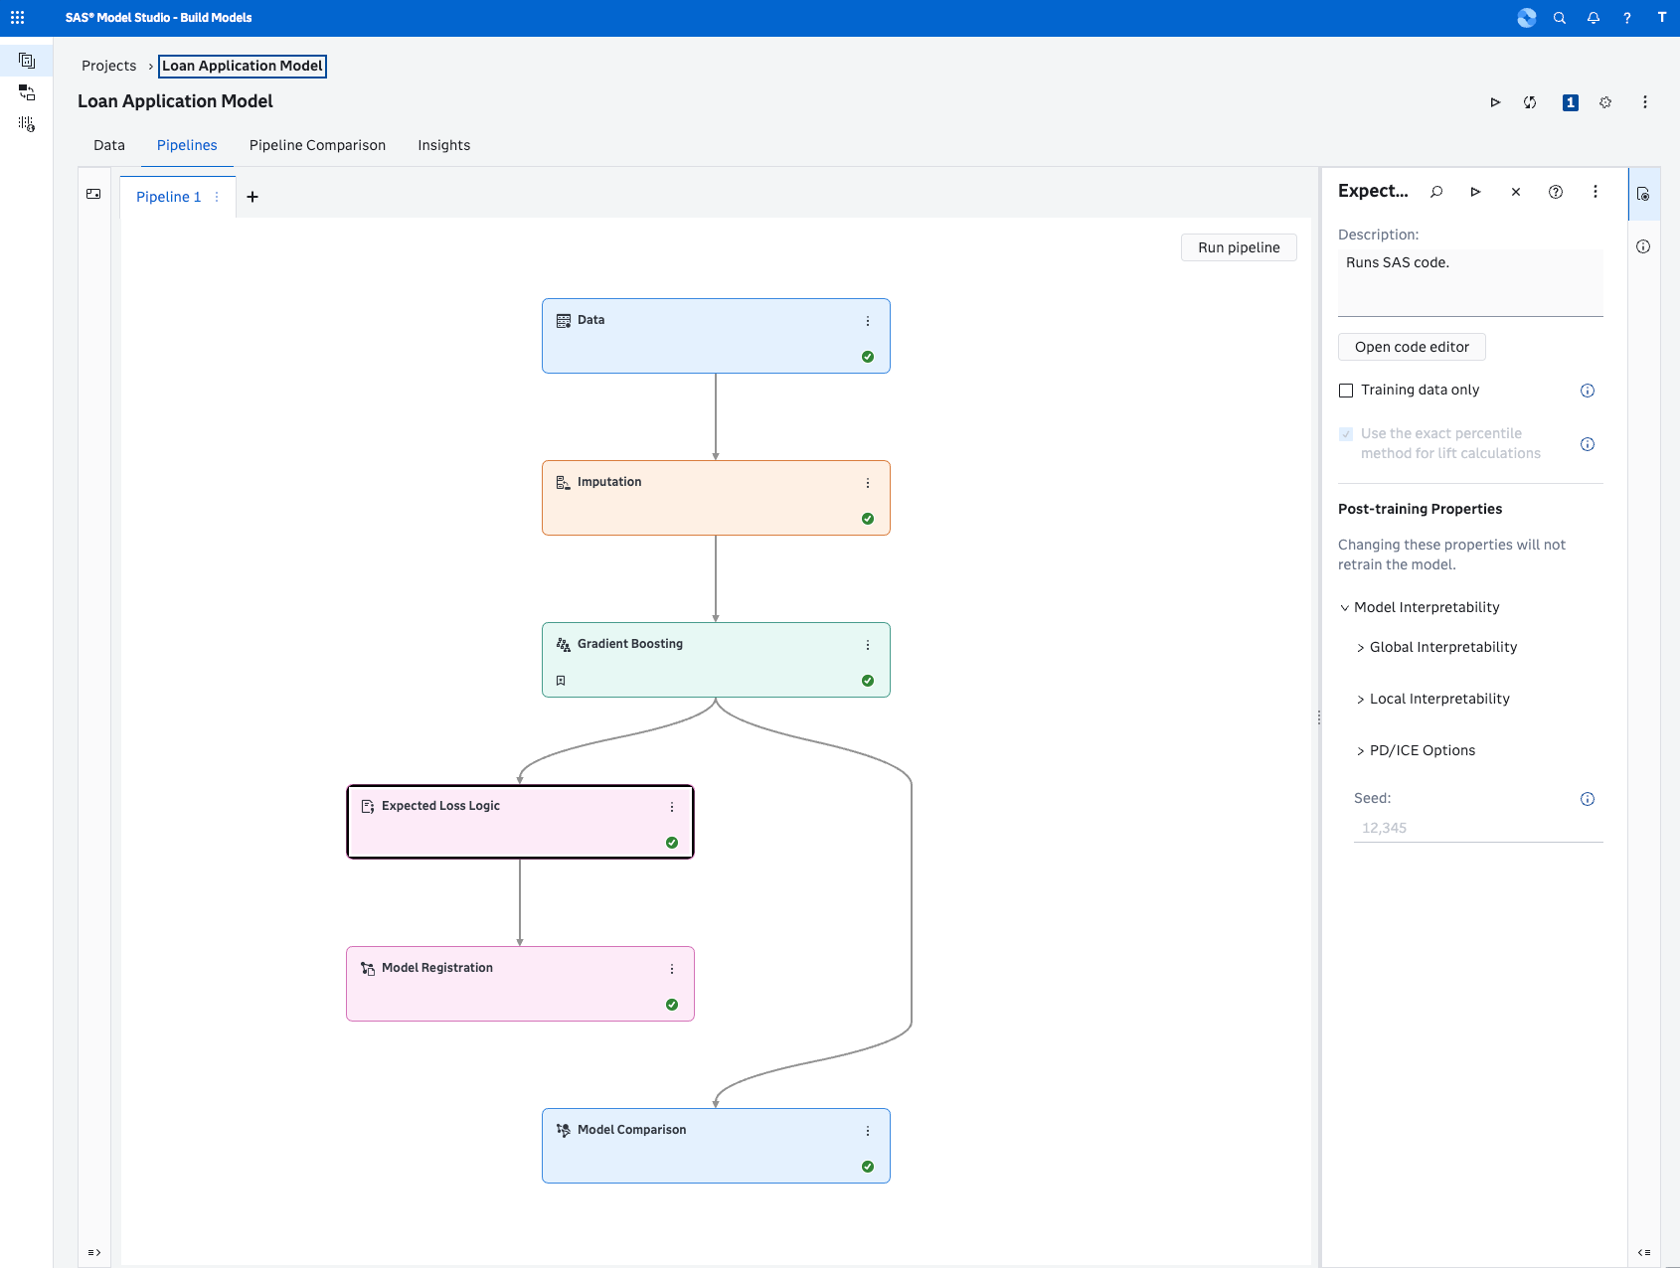Open the Pipeline Comparison tab
Image resolution: width=1680 pixels, height=1268 pixels.
tap(317, 145)
